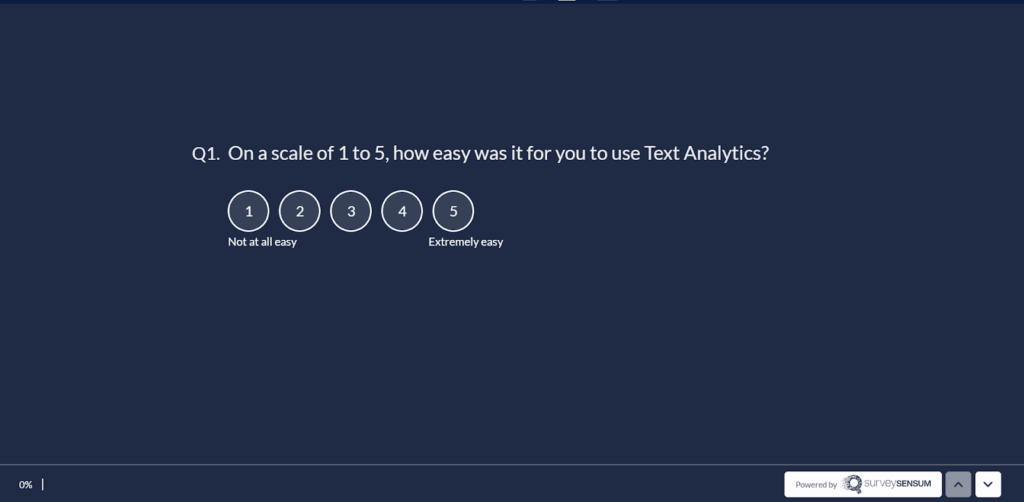Advance to next question with down arrow
The height and width of the screenshot is (502, 1024).
point(988,484)
